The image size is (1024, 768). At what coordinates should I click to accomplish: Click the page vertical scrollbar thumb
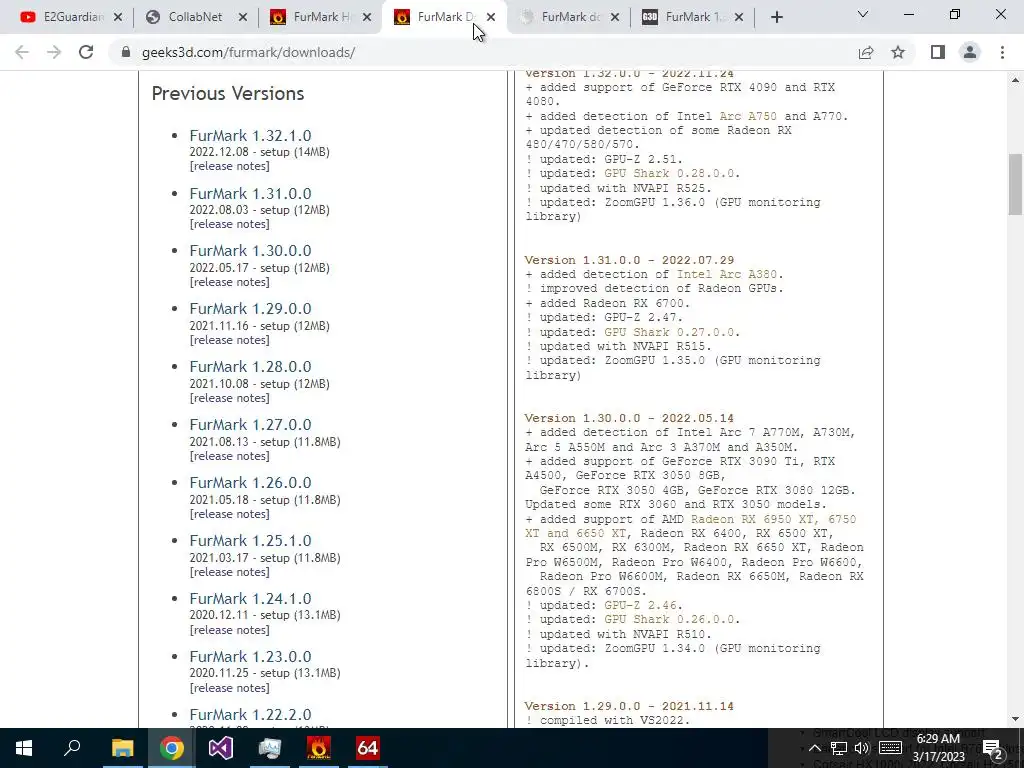pyautogui.click(x=1015, y=184)
